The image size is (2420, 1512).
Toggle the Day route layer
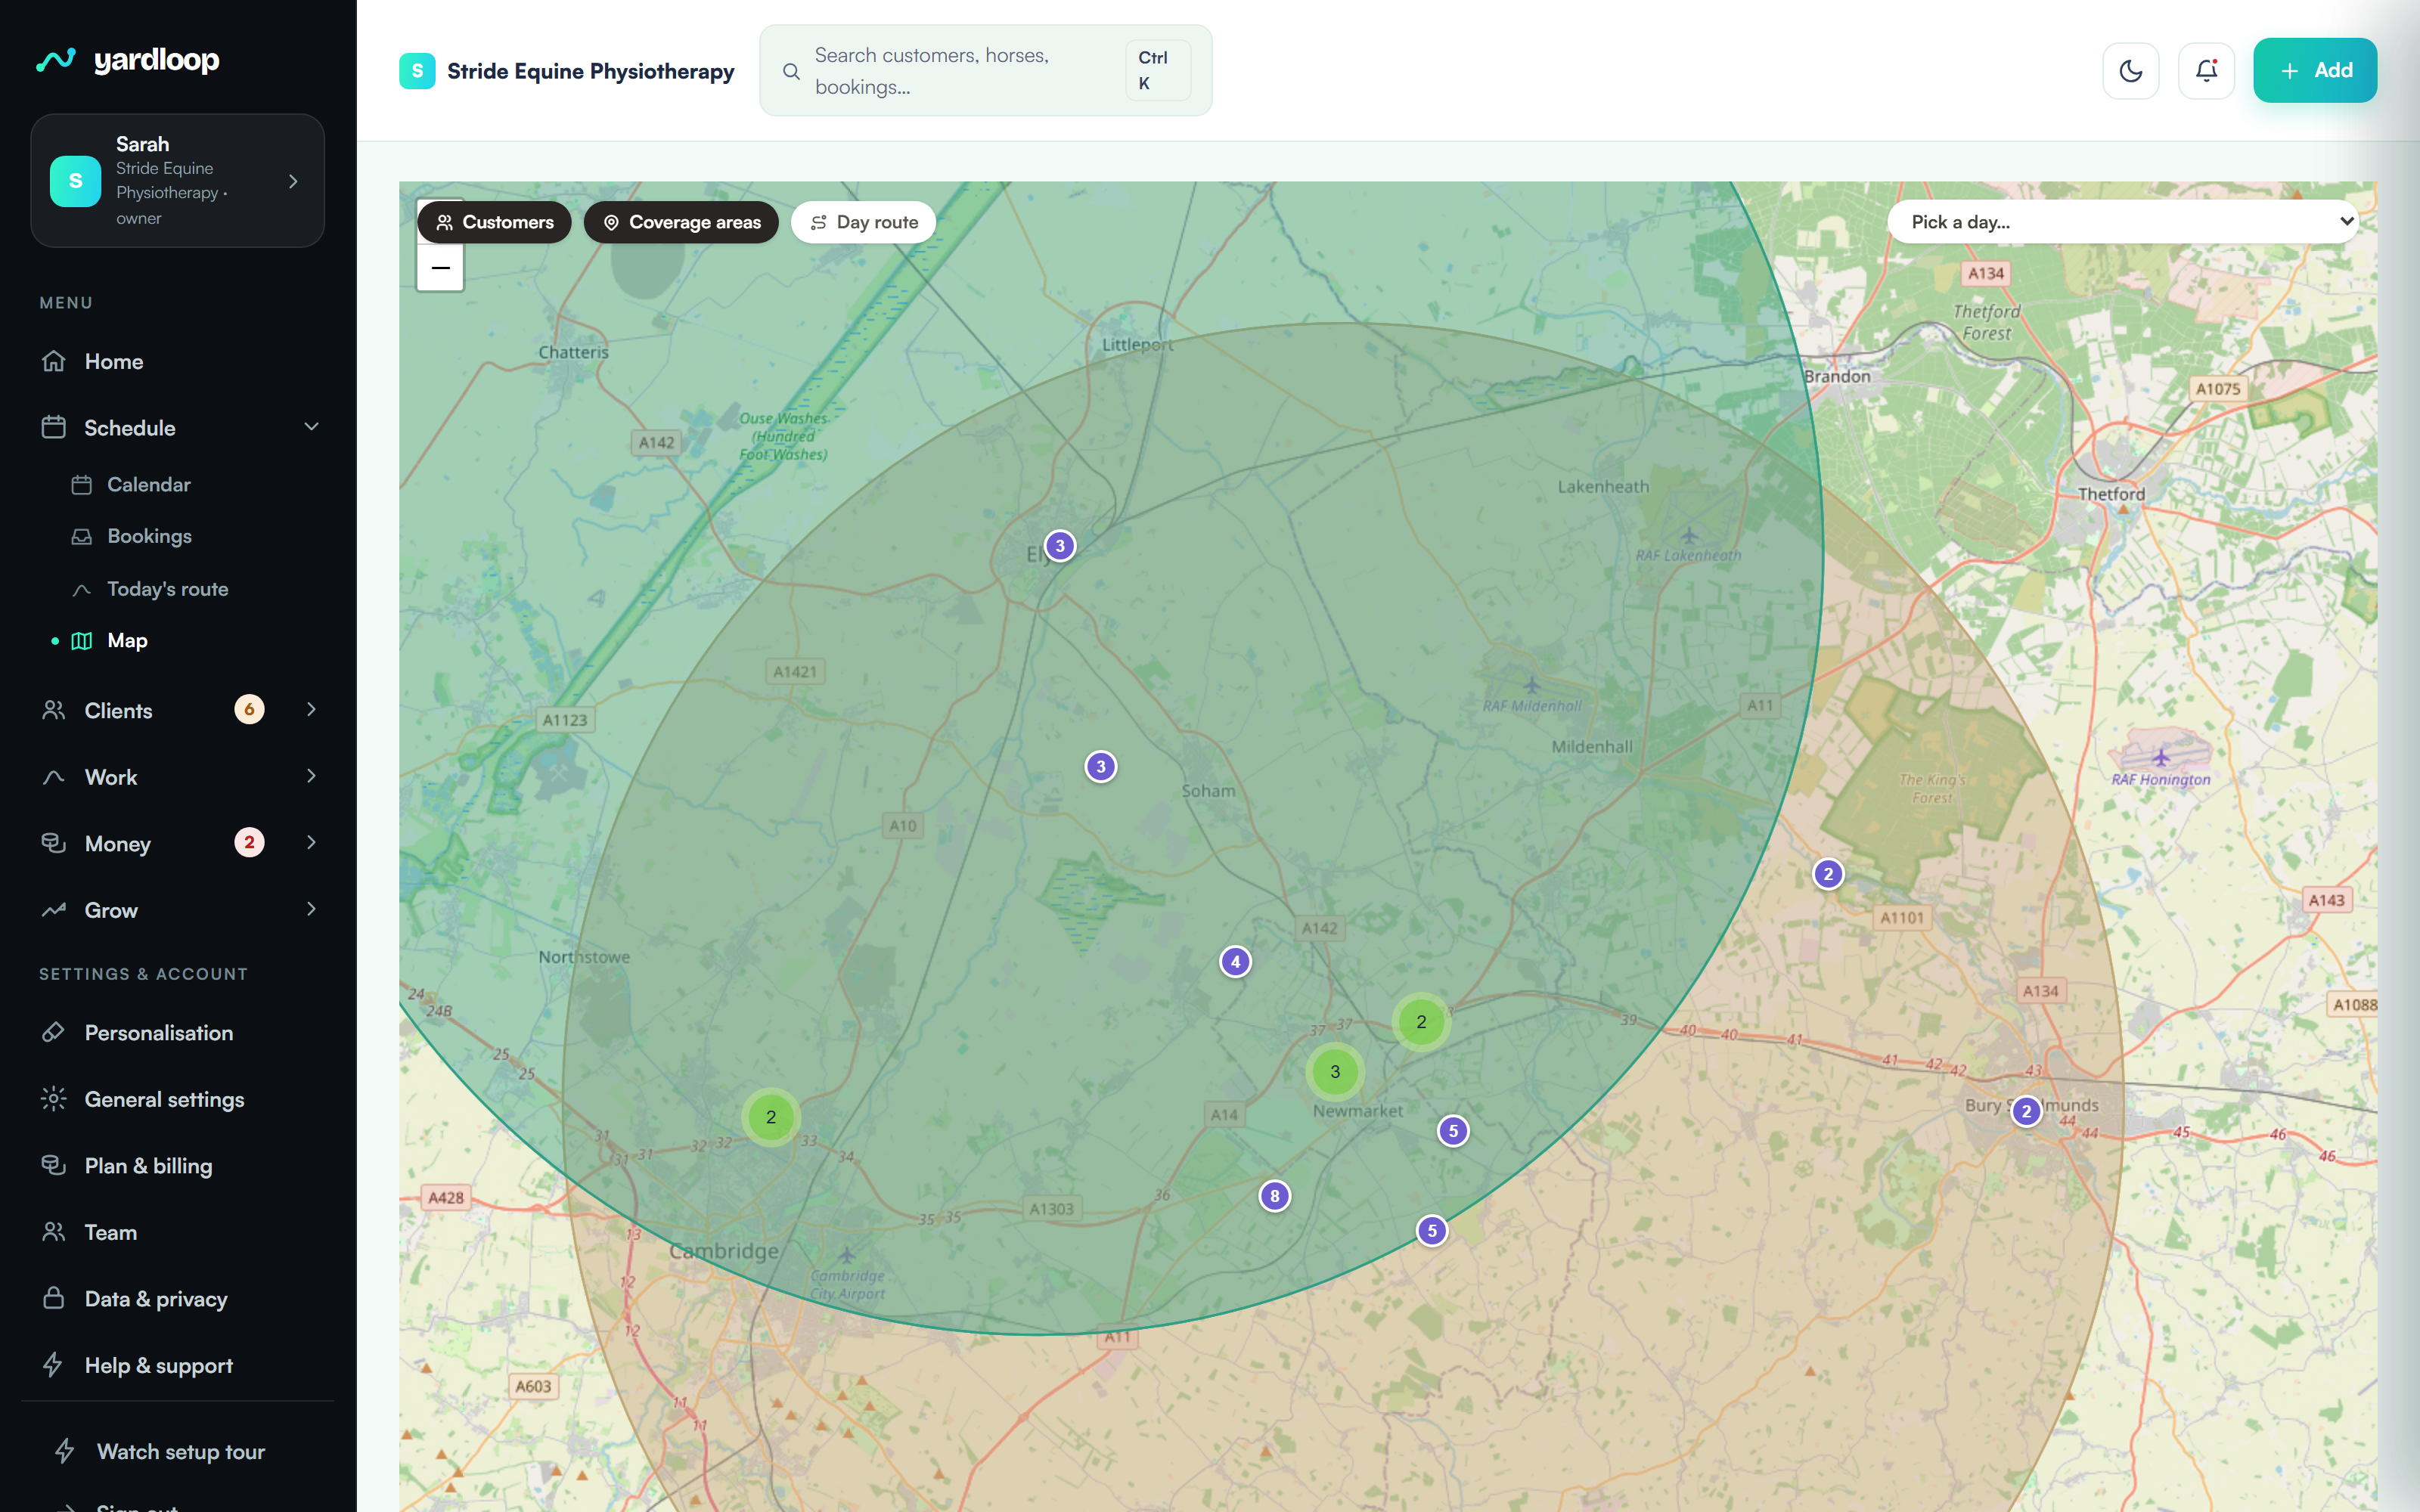pos(863,222)
